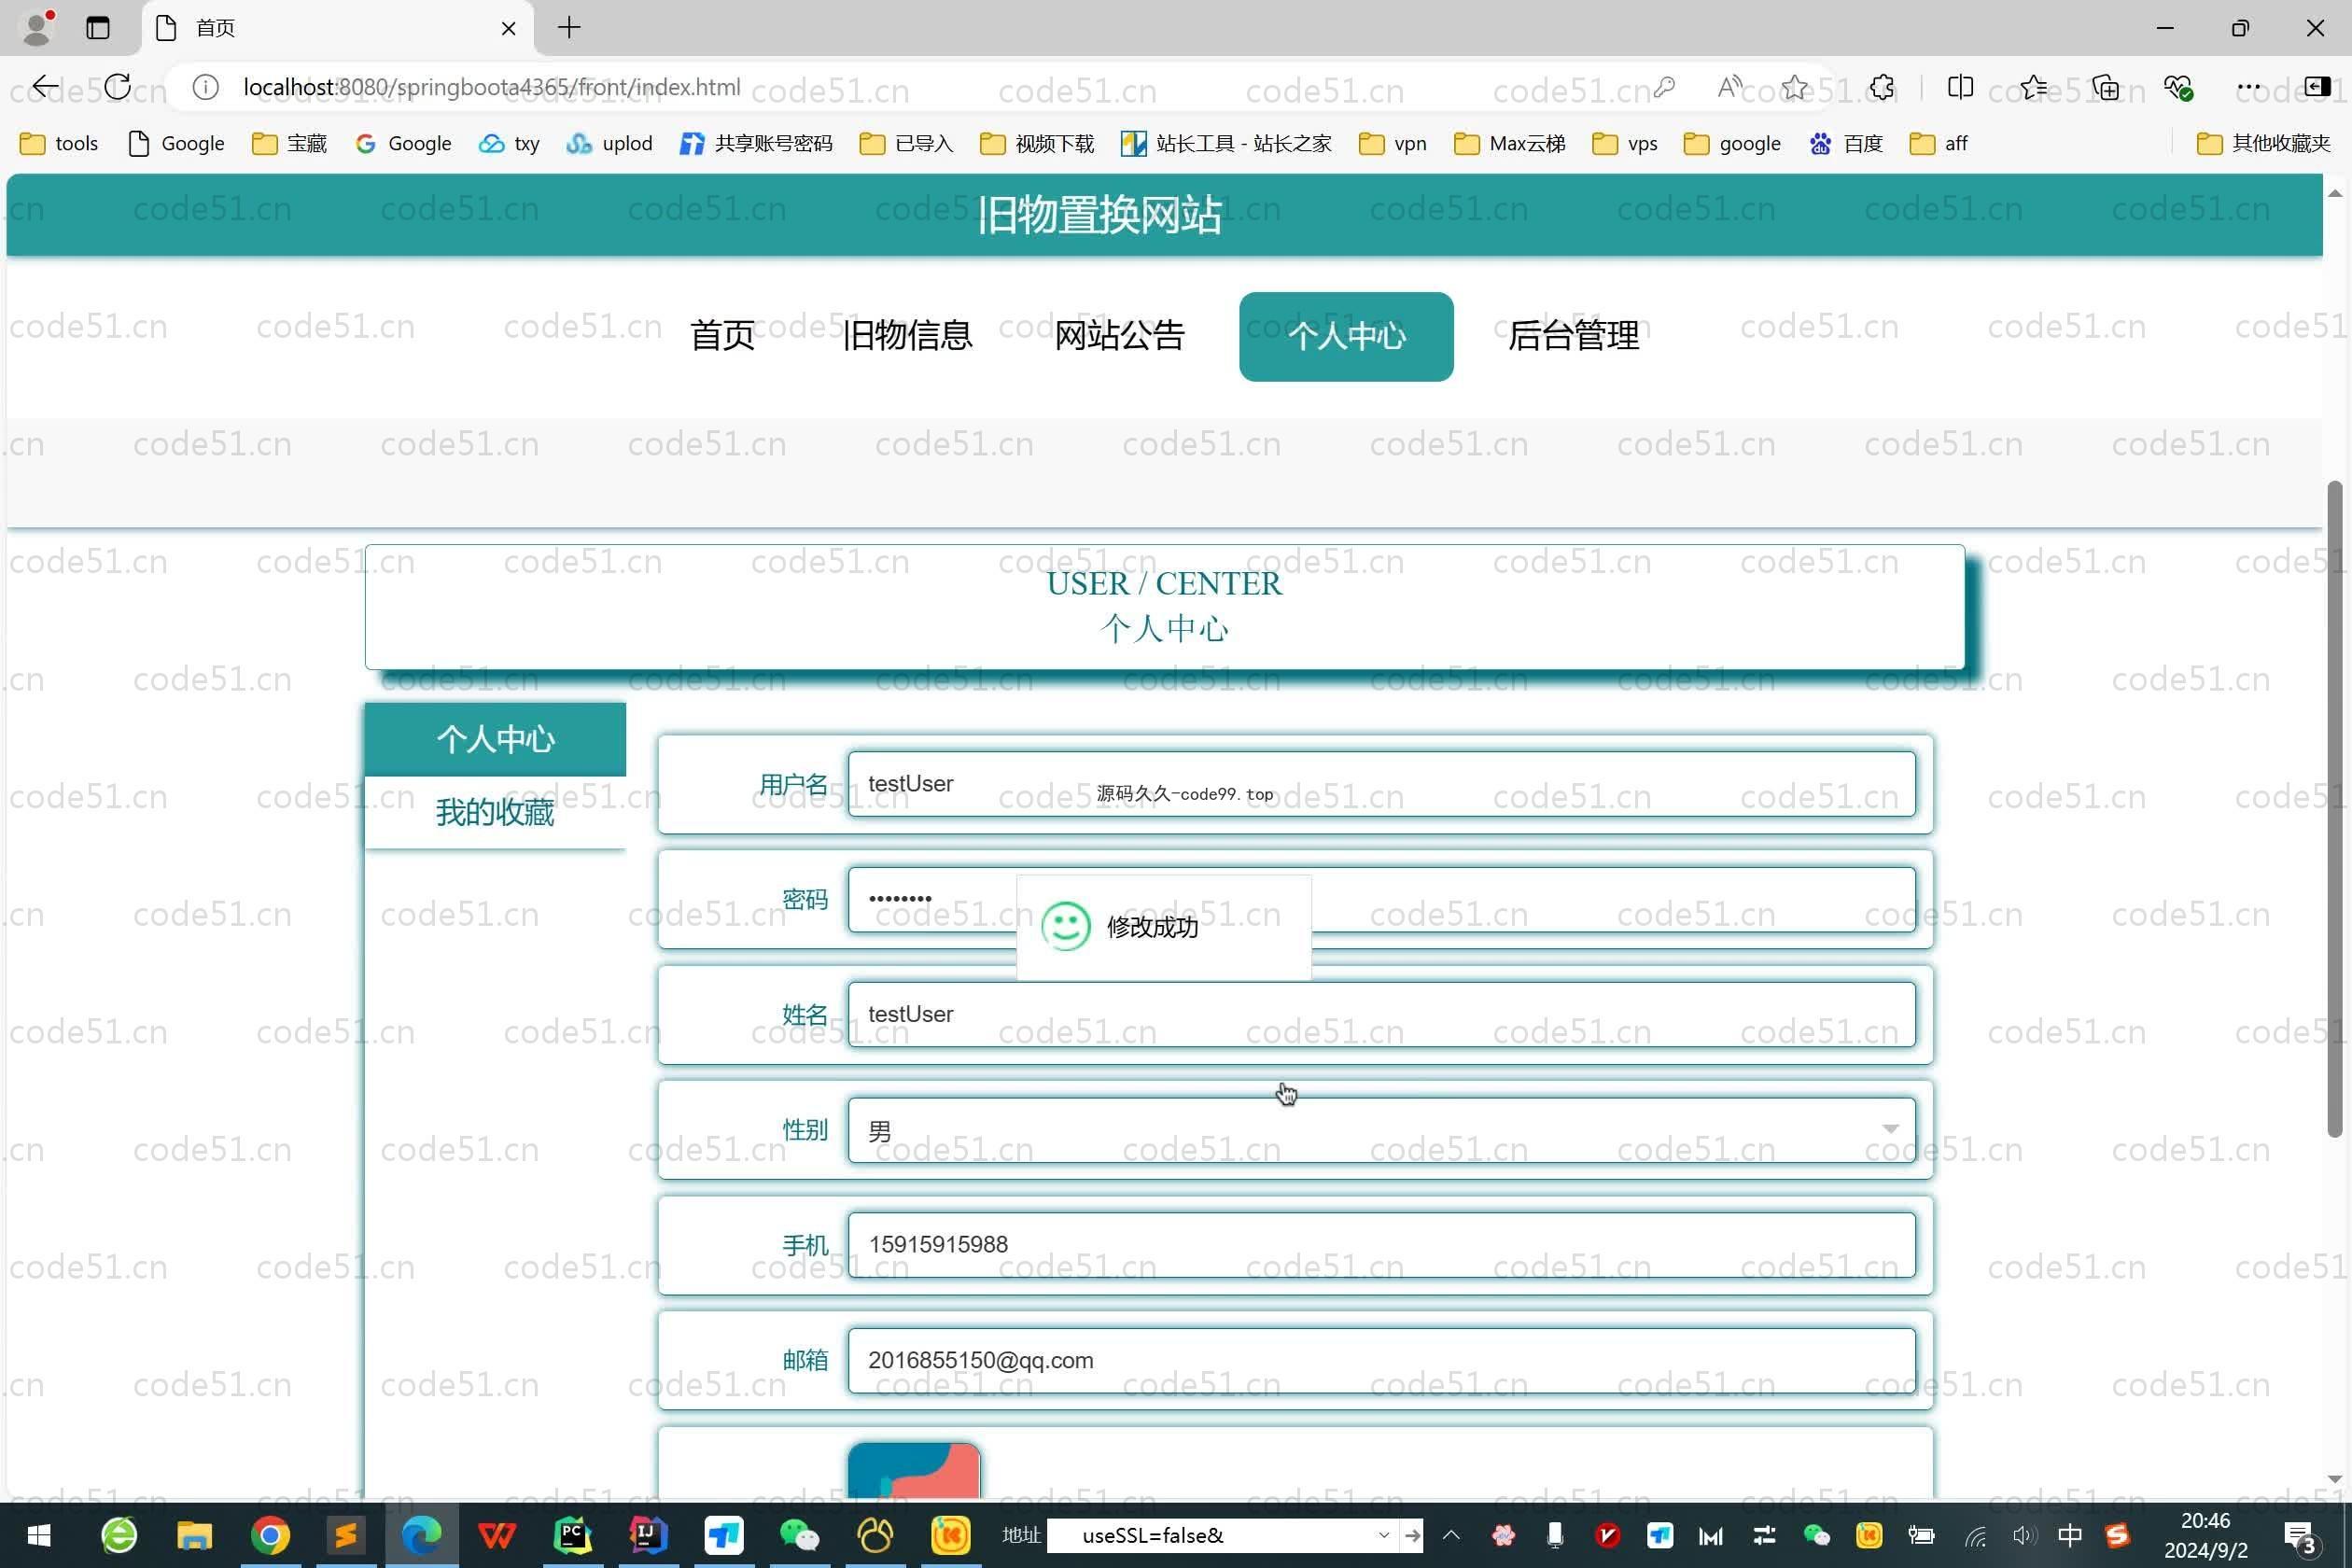2352x1568 pixels.
Task: Open the 视频下载 bookmark folder
Action: point(1037,143)
